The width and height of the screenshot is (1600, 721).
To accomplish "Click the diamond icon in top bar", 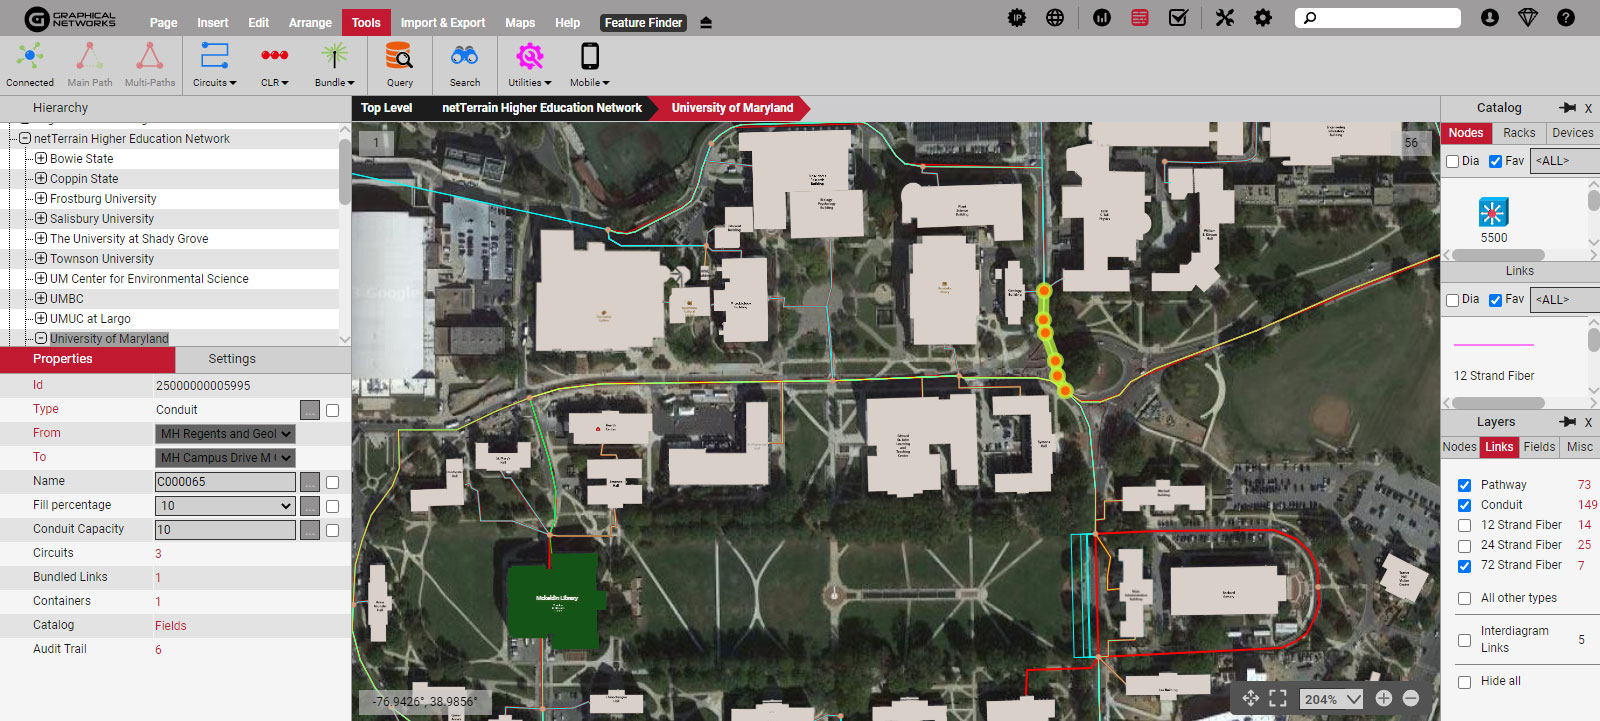I will [1528, 18].
